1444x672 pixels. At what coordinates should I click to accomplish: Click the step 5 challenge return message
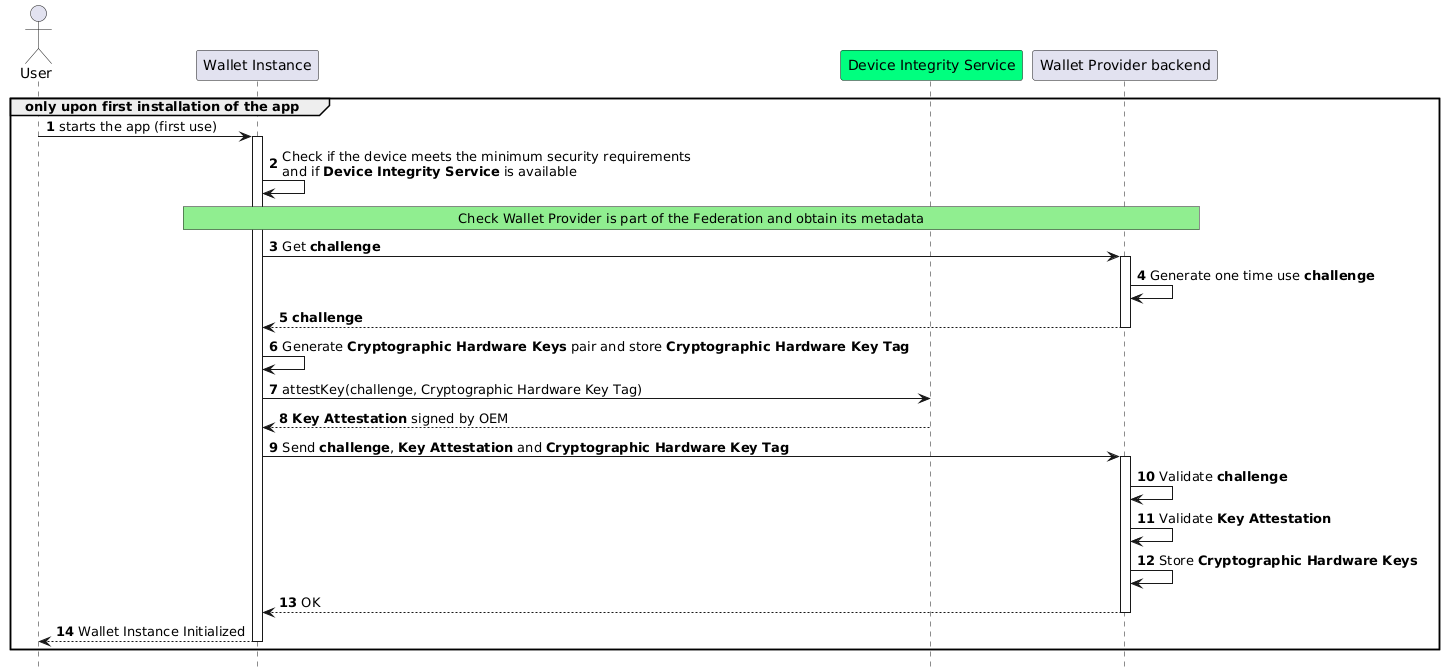pyautogui.click(x=327, y=317)
